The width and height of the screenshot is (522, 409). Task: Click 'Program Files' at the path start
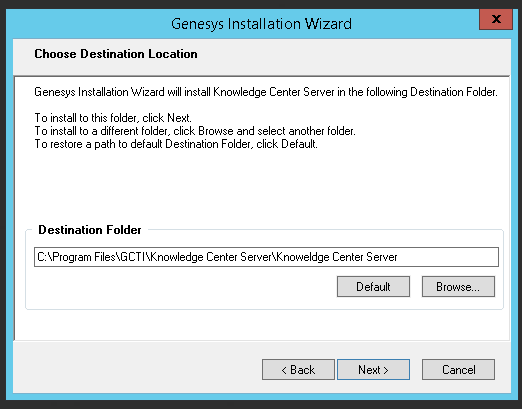(84, 257)
